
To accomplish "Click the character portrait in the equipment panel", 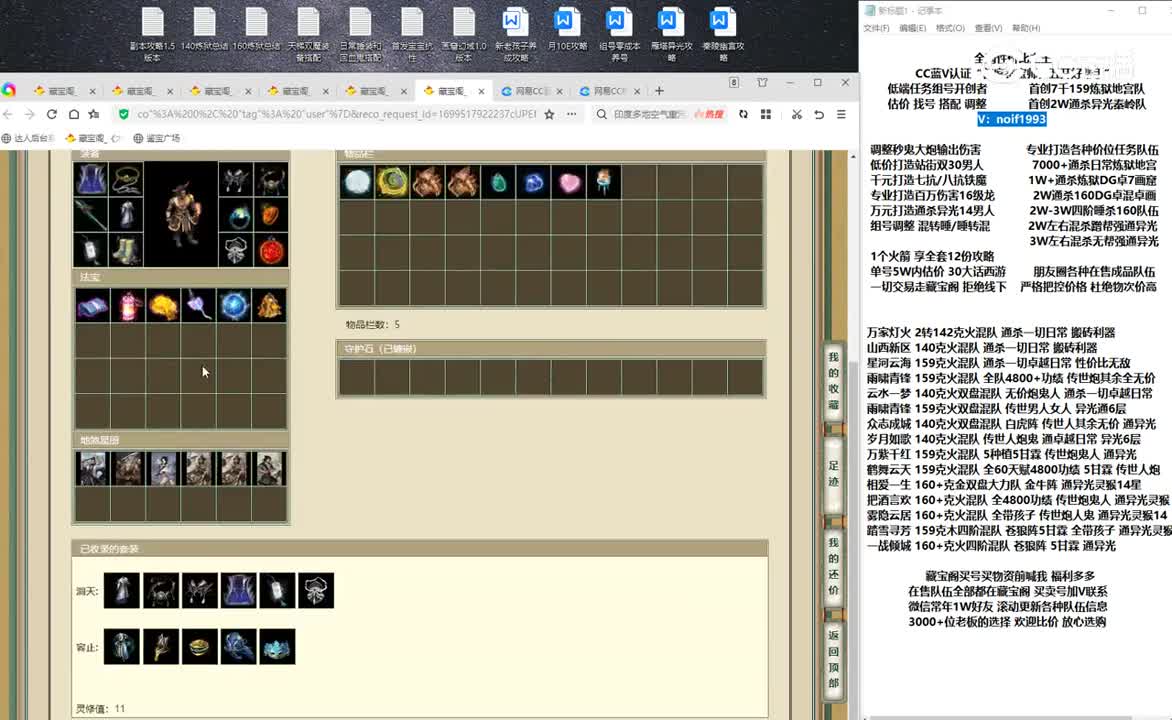I will pos(181,215).
